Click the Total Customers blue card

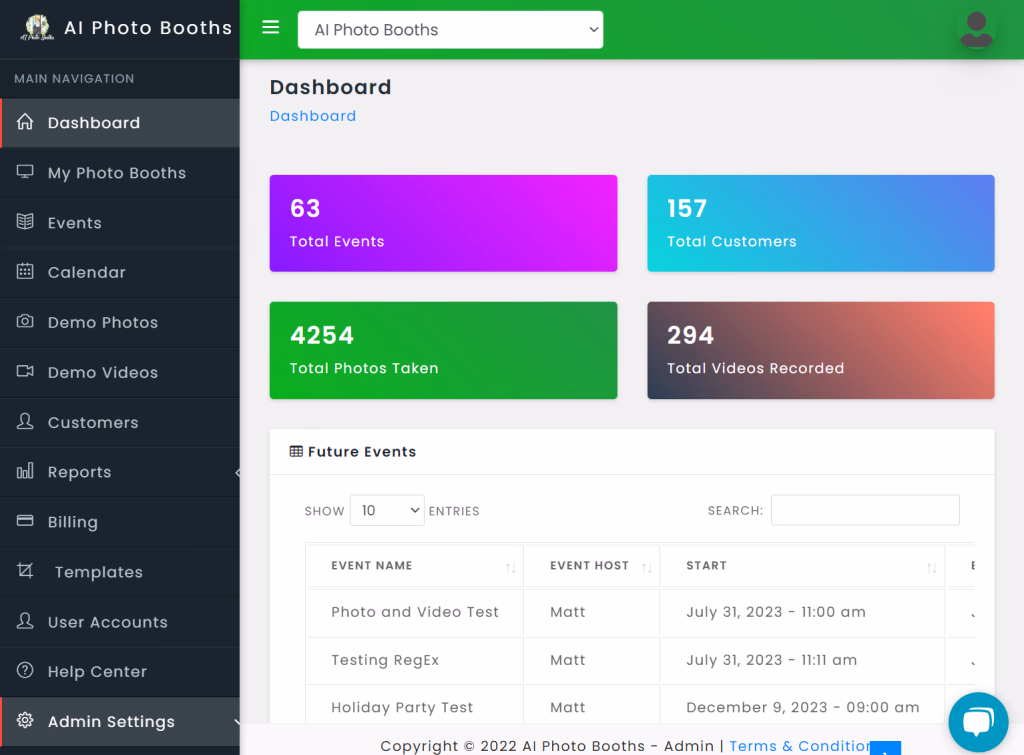(x=821, y=223)
